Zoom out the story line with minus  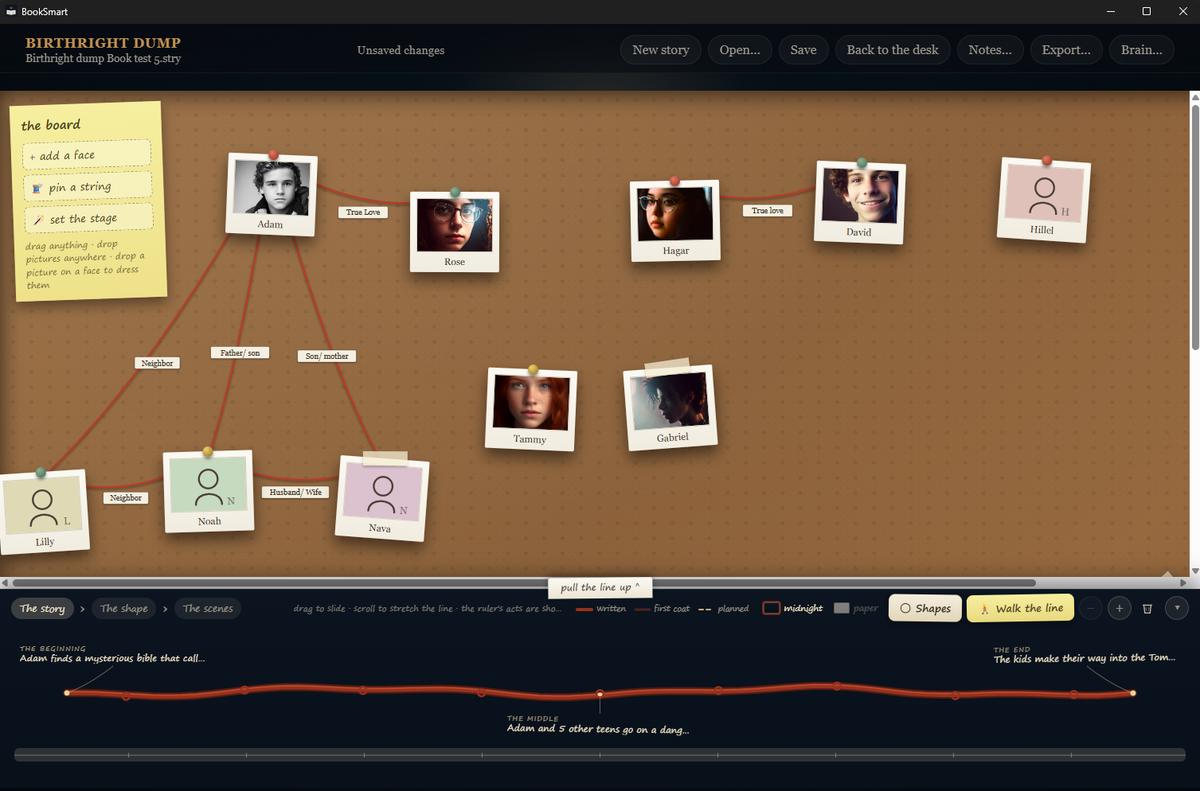coord(1091,608)
